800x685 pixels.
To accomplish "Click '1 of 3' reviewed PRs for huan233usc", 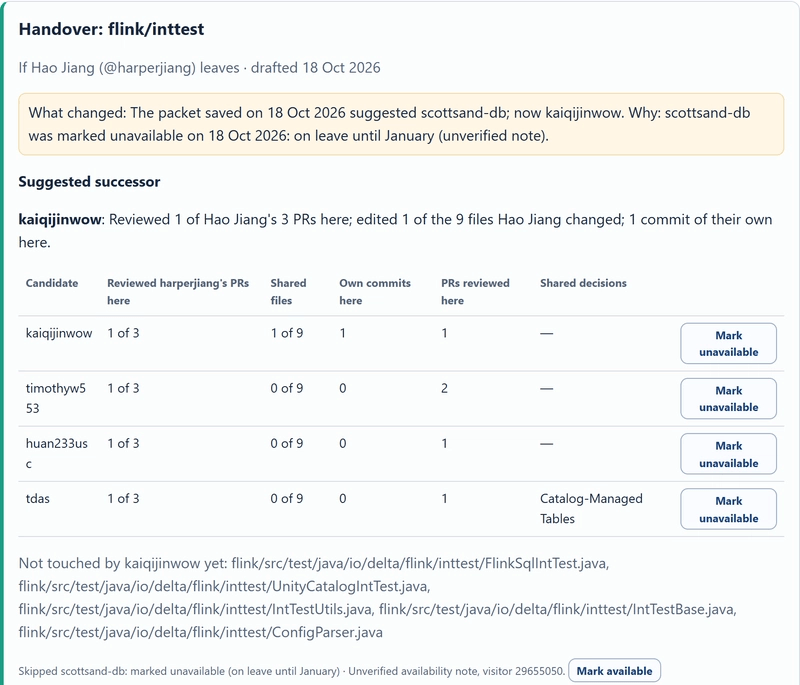I will 123,443.
